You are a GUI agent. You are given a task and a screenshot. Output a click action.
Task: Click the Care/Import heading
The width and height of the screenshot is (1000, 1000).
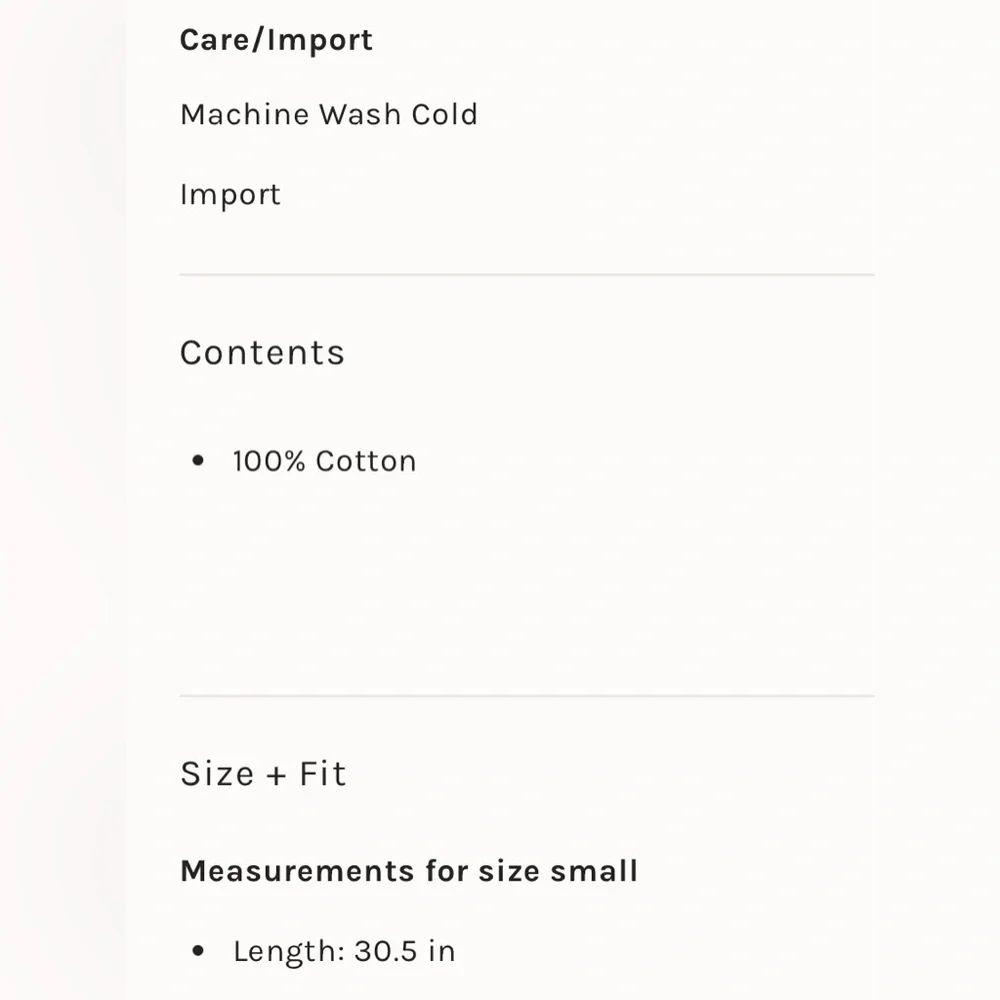point(276,40)
